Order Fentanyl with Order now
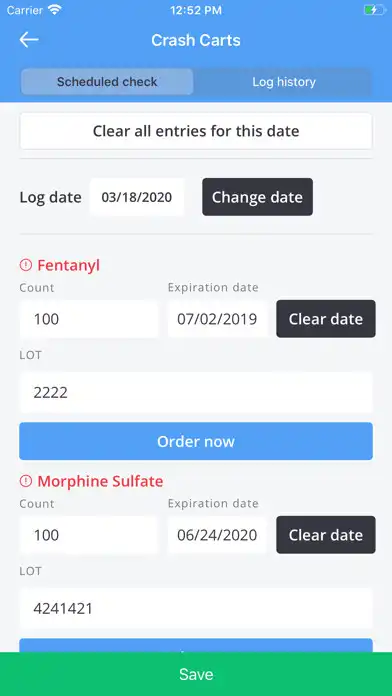The image size is (392, 696). (x=196, y=441)
